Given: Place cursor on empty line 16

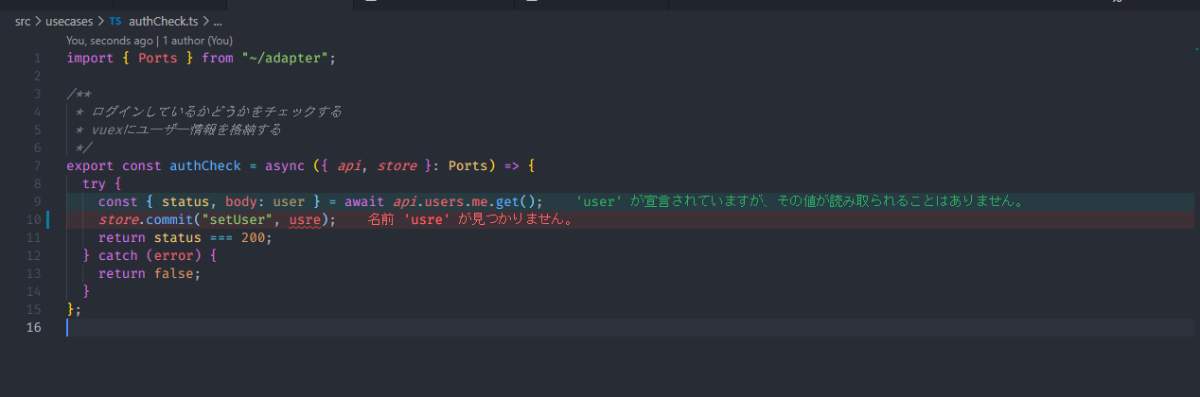Looking at the screenshot, I should (x=630, y=328).
